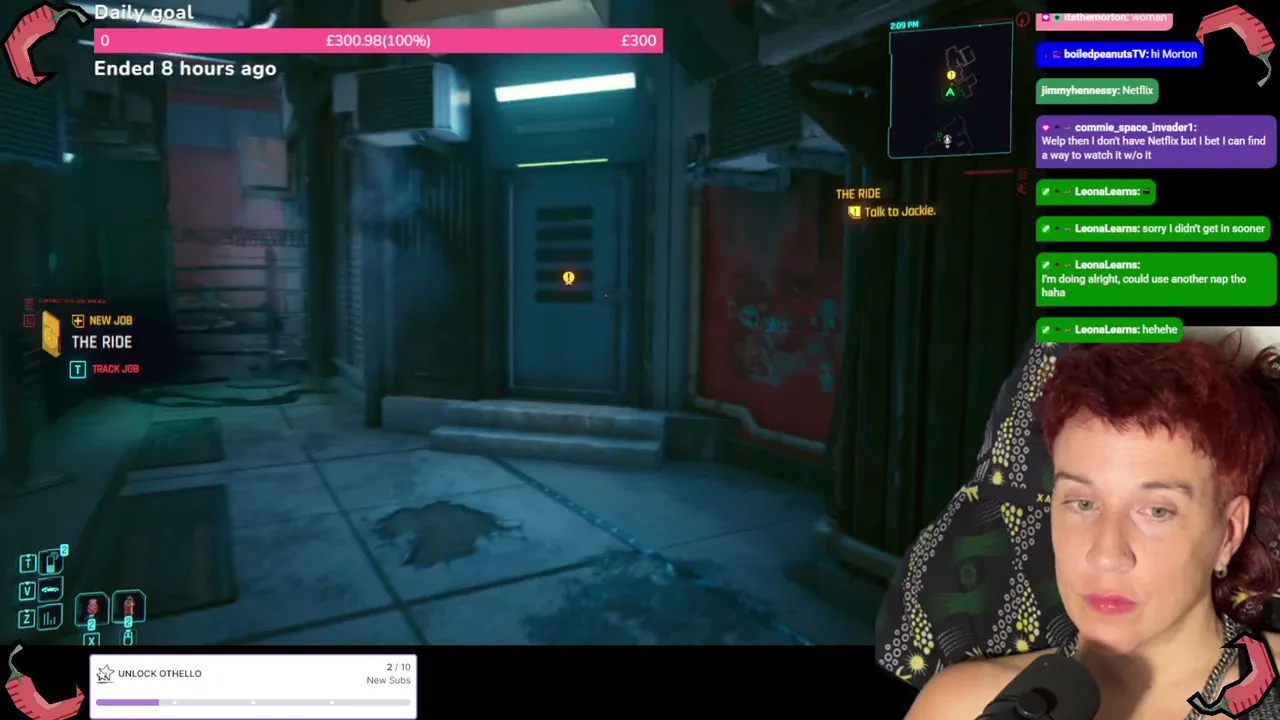Click the badge icon before LeonaLearns: hehehe
Viewport: 1280px width, 720px height.
1046,329
